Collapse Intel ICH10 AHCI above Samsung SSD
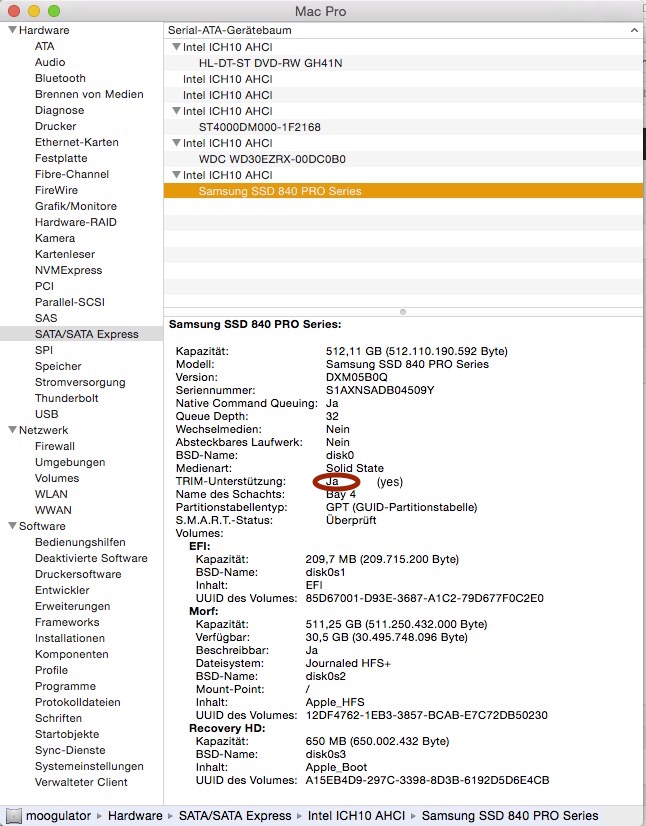The image size is (646, 826). click(176, 175)
